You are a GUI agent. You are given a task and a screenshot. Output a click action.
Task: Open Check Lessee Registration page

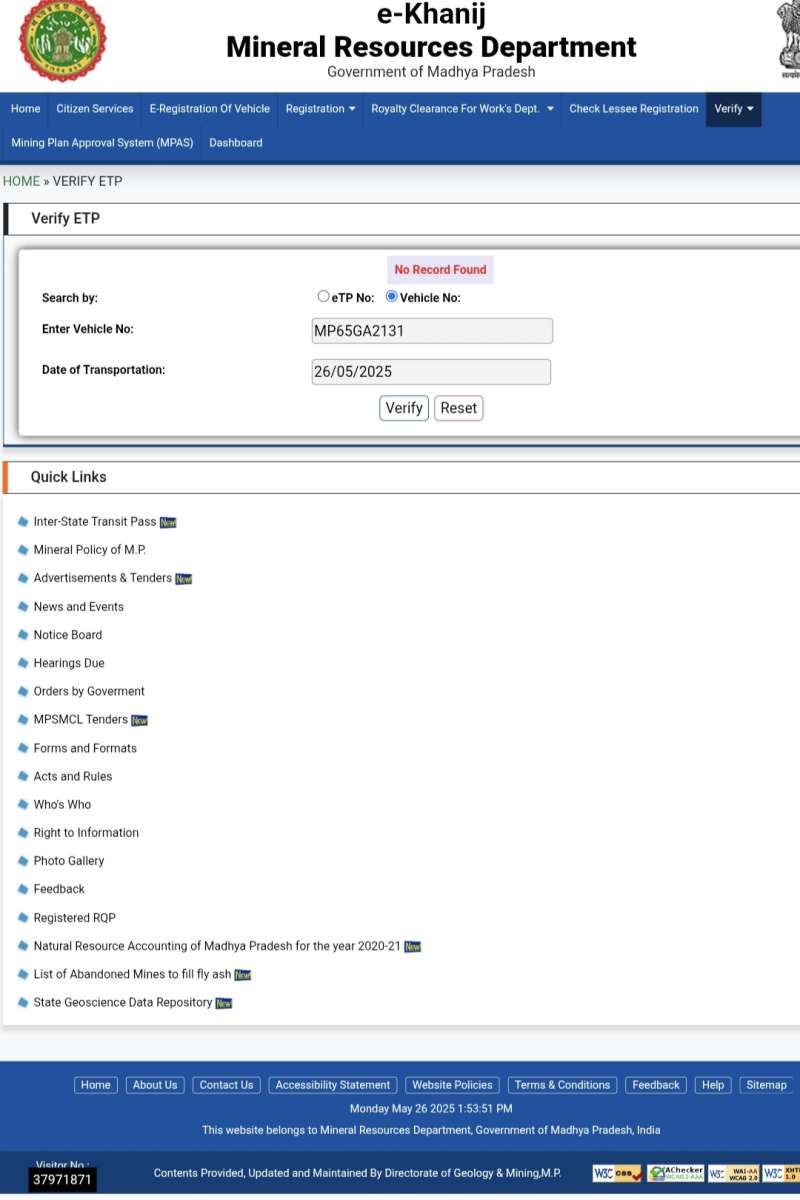click(x=634, y=109)
